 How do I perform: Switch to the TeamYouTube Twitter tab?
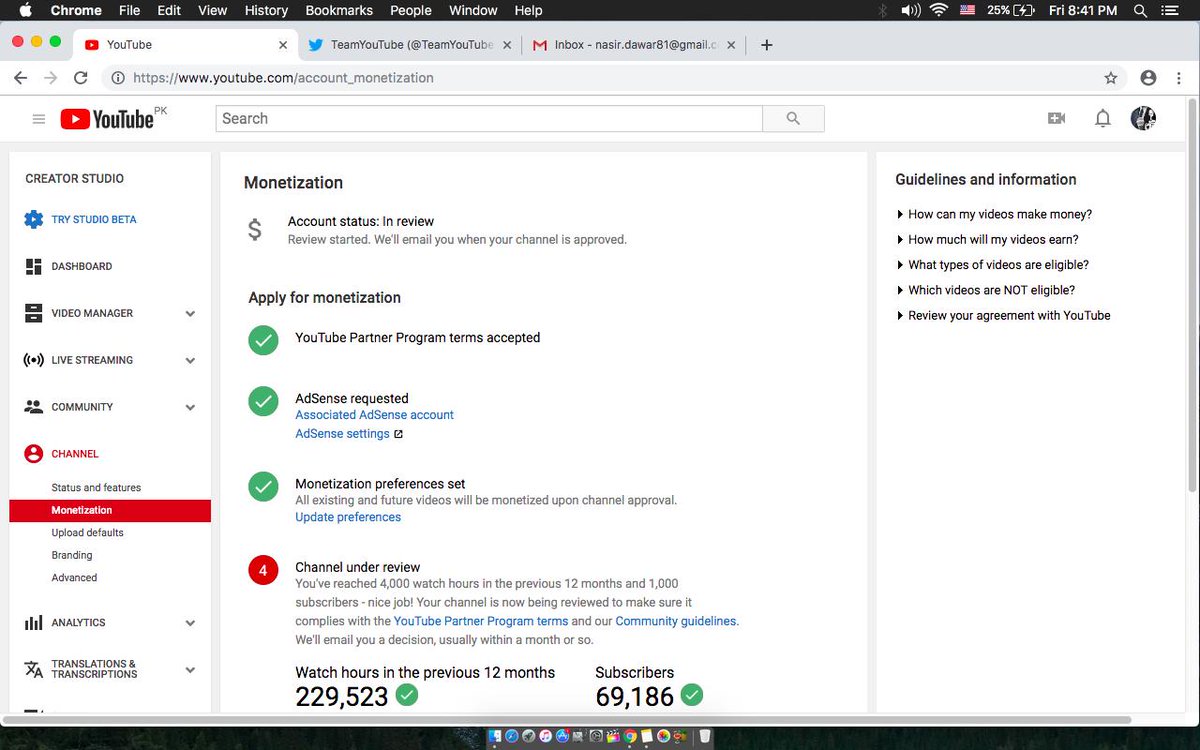(x=409, y=45)
